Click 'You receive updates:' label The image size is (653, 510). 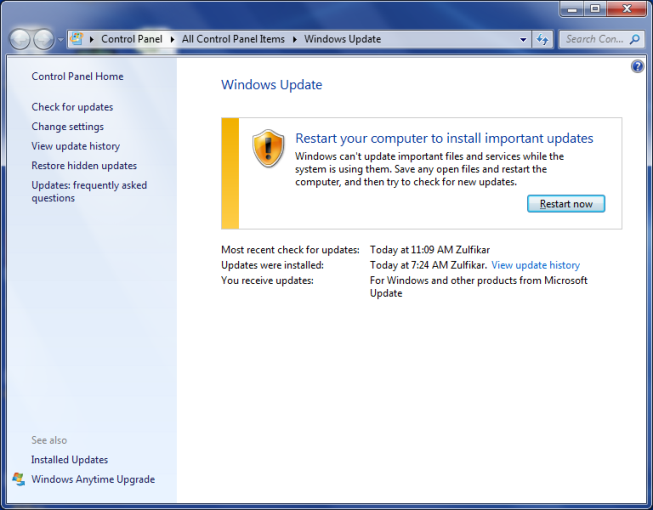click(x=267, y=281)
